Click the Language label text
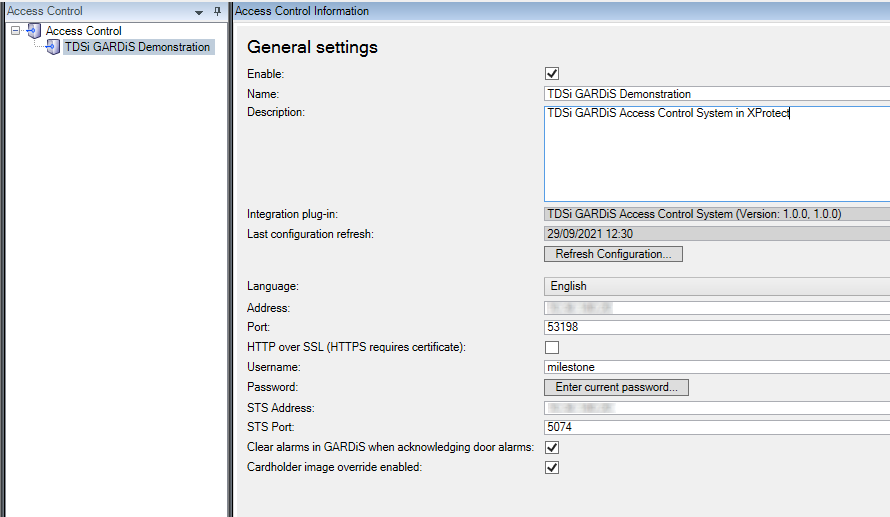Image resolution: width=890 pixels, height=517 pixels. click(x=272, y=286)
